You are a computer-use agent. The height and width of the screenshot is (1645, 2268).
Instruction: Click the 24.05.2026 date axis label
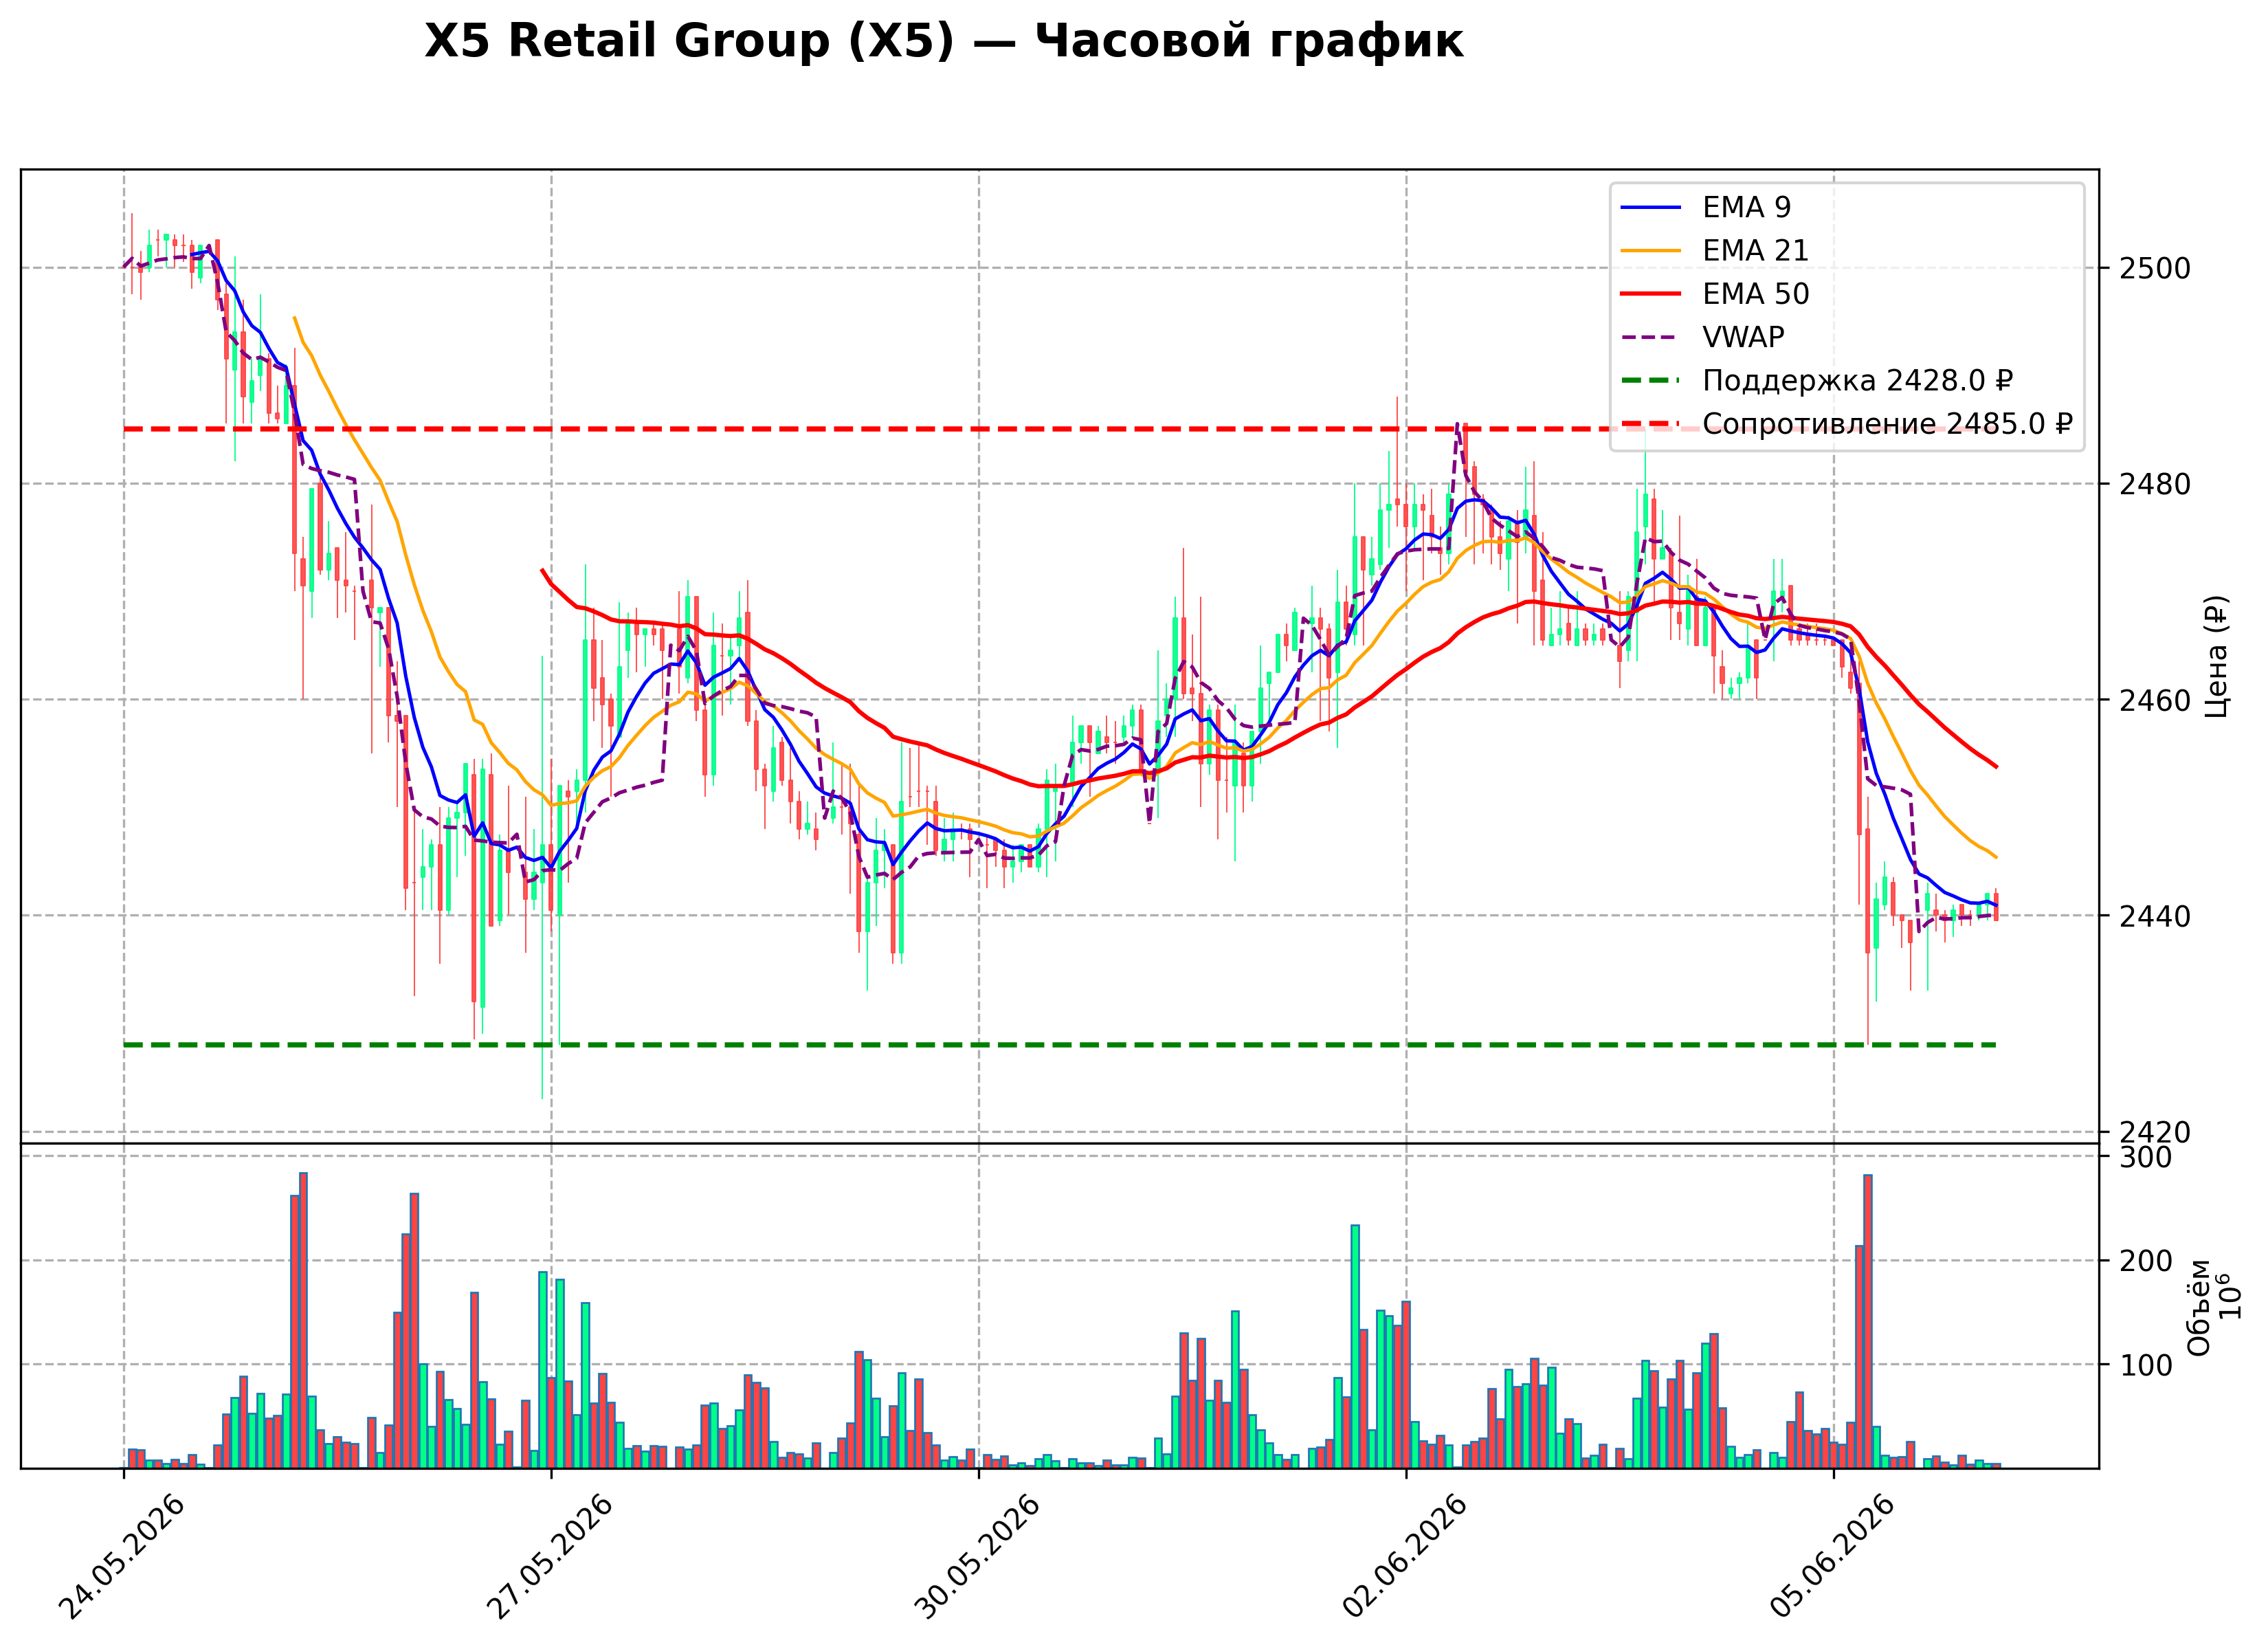(122, 1558)
